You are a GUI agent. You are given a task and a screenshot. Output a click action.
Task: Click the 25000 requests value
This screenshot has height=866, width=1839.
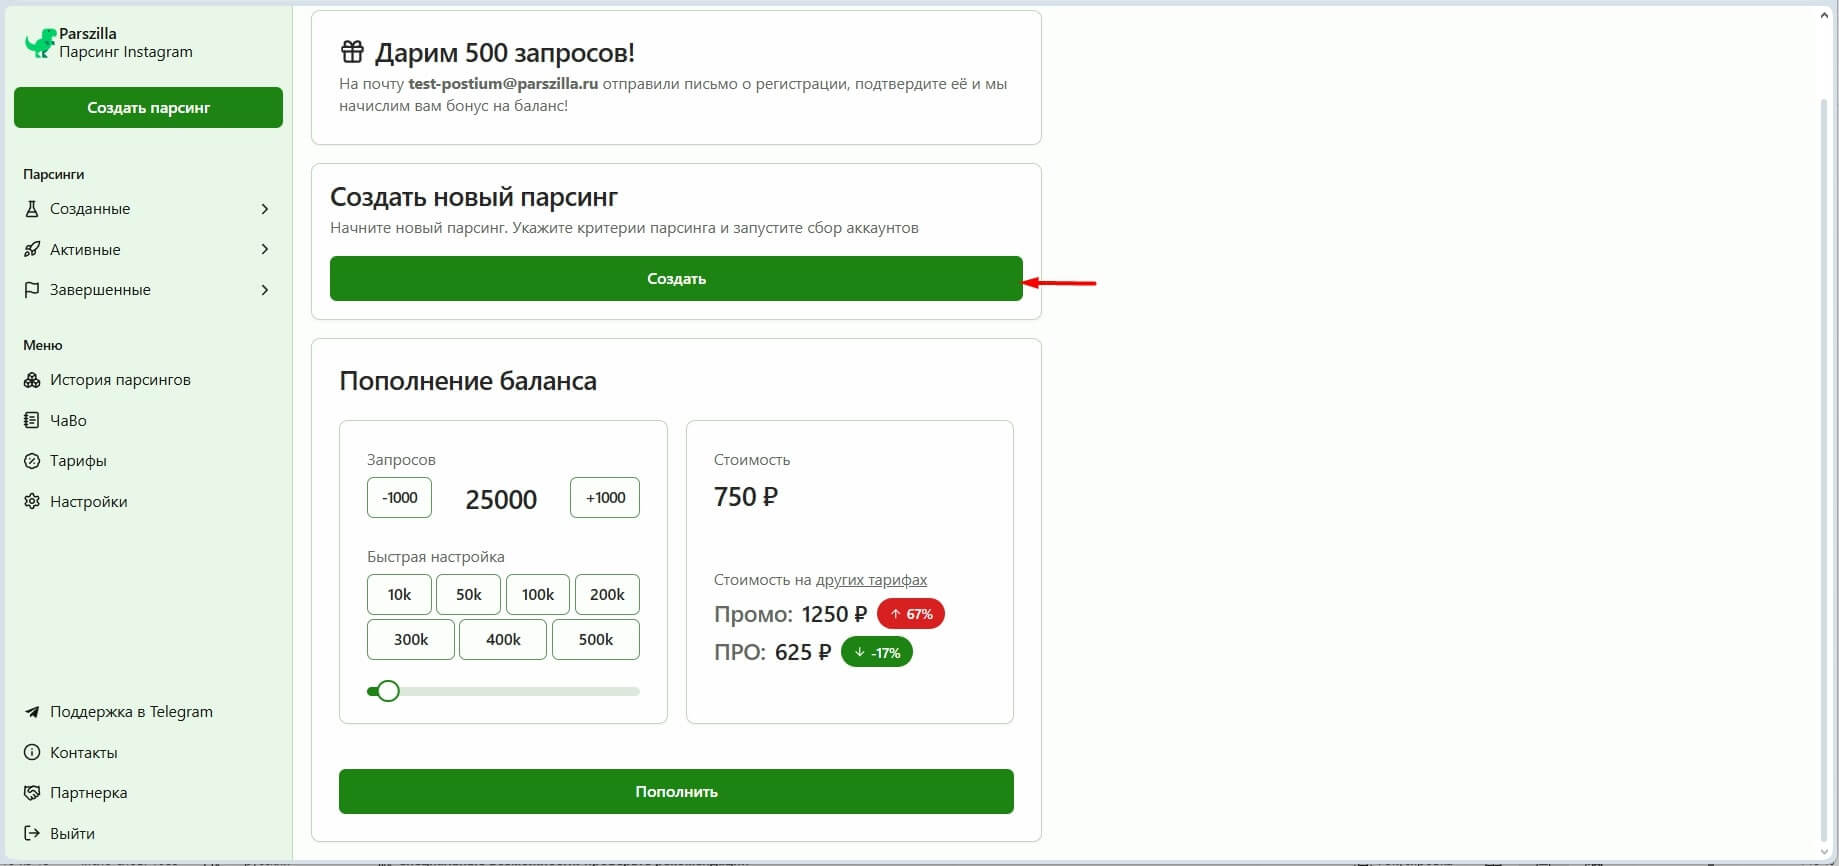501,499
